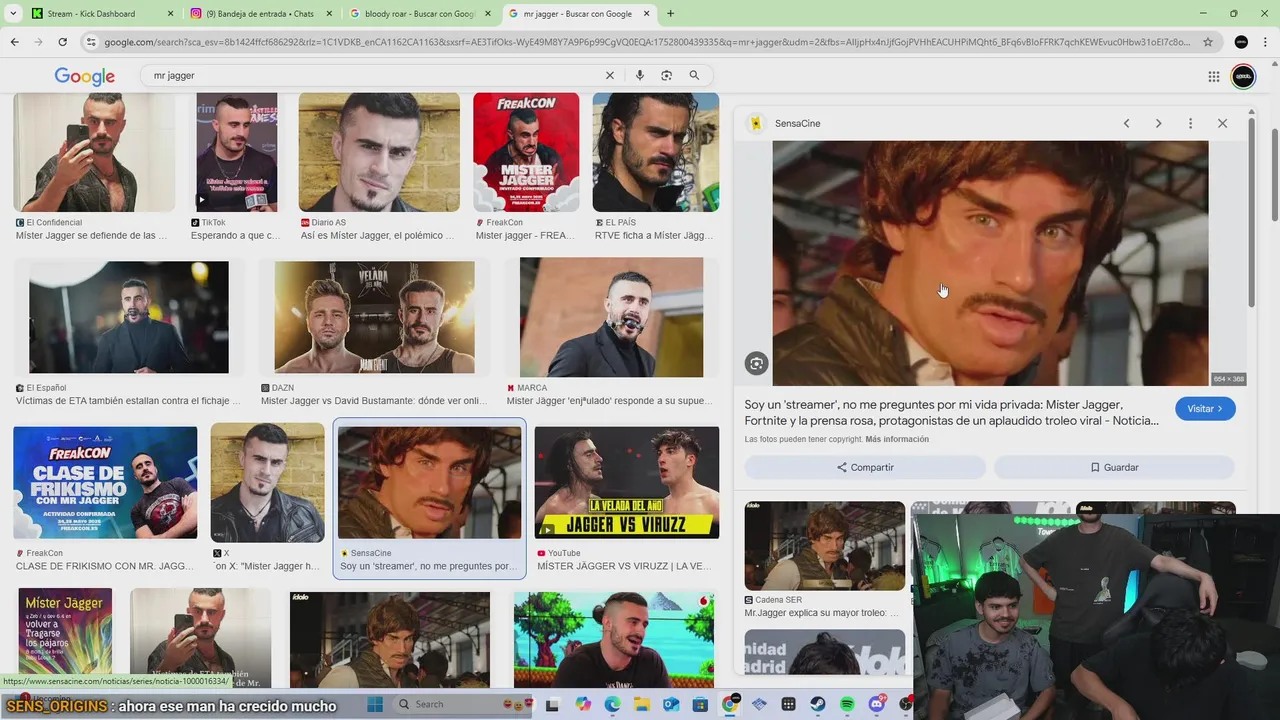Open the Diario AS image result
This screenshot has height=720, width=1280.
(x=379, y=152)
